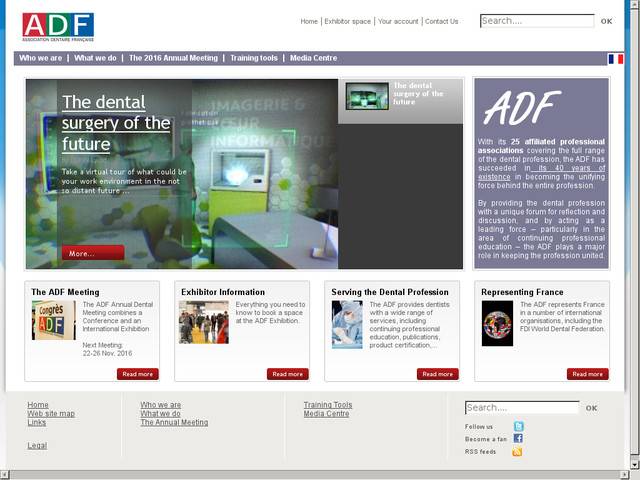Click the Become a fan label
The width and height of the screenshot is (640, 480).
click(486, 439)
